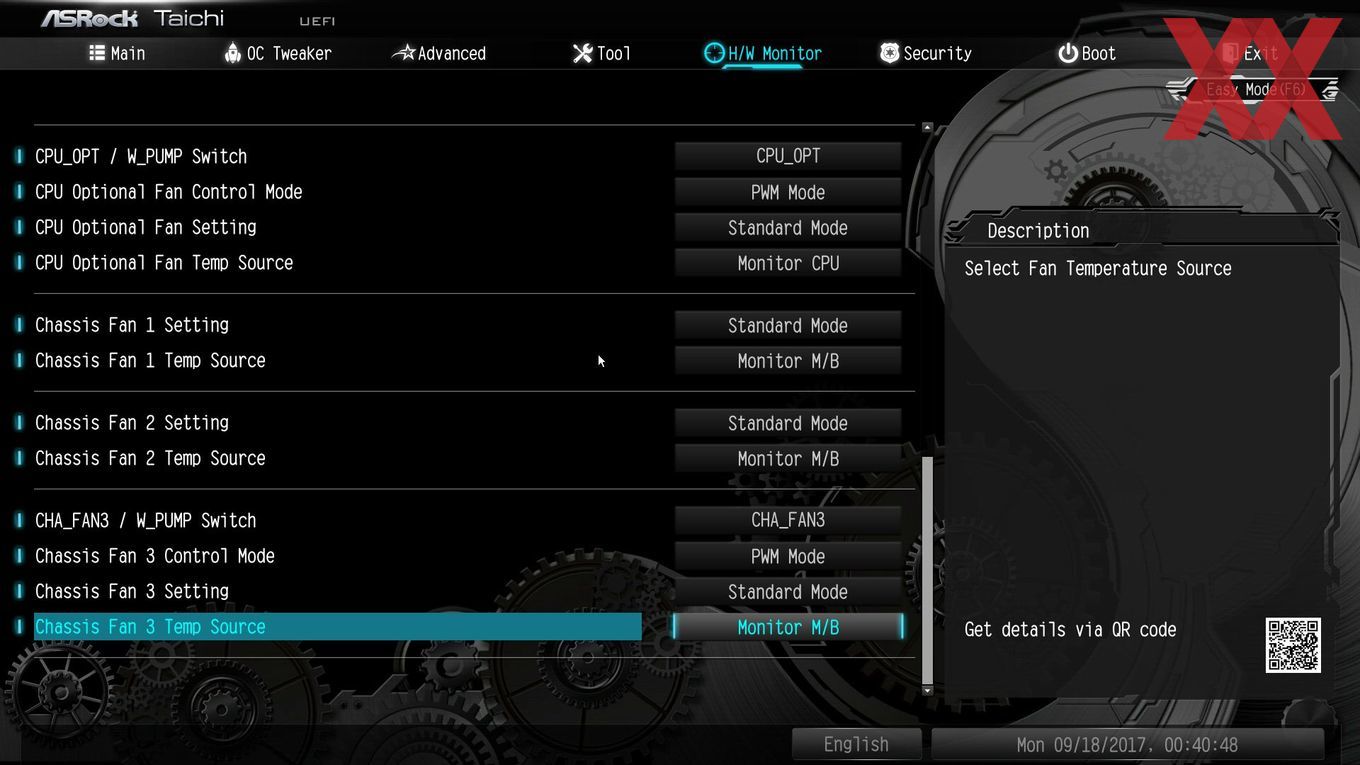This screenshot has height=765, width=1360.
Task: Toggle CPU_OPT / W_PUMP Switch value
Action: coord(788,156)
